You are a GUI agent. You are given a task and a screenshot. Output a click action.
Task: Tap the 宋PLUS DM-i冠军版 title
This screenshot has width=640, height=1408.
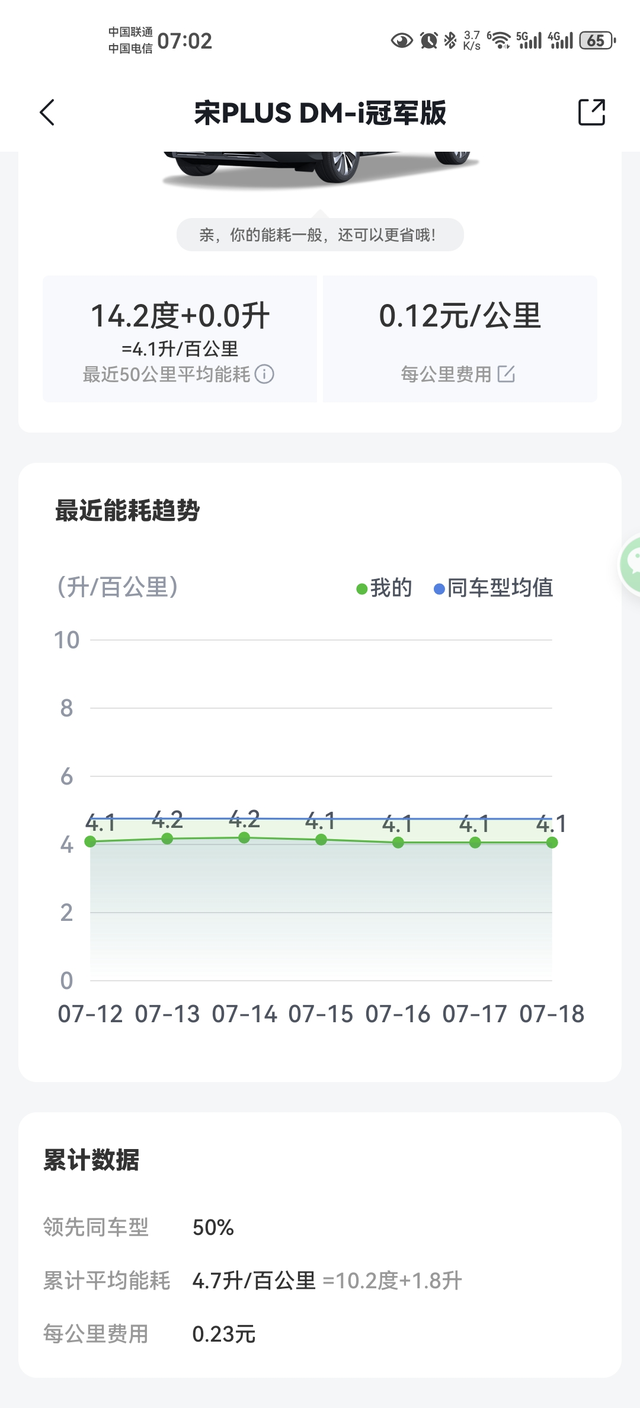(x=320, y=112)
